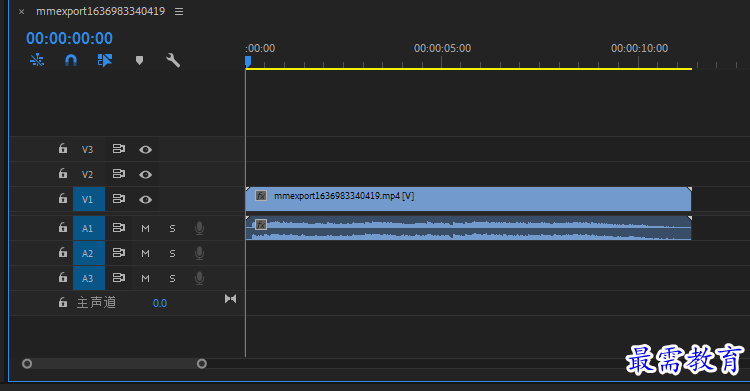This screenshot has width=750, height=391.
Task: Click the lock icon on V2 track
Action: 63,173
